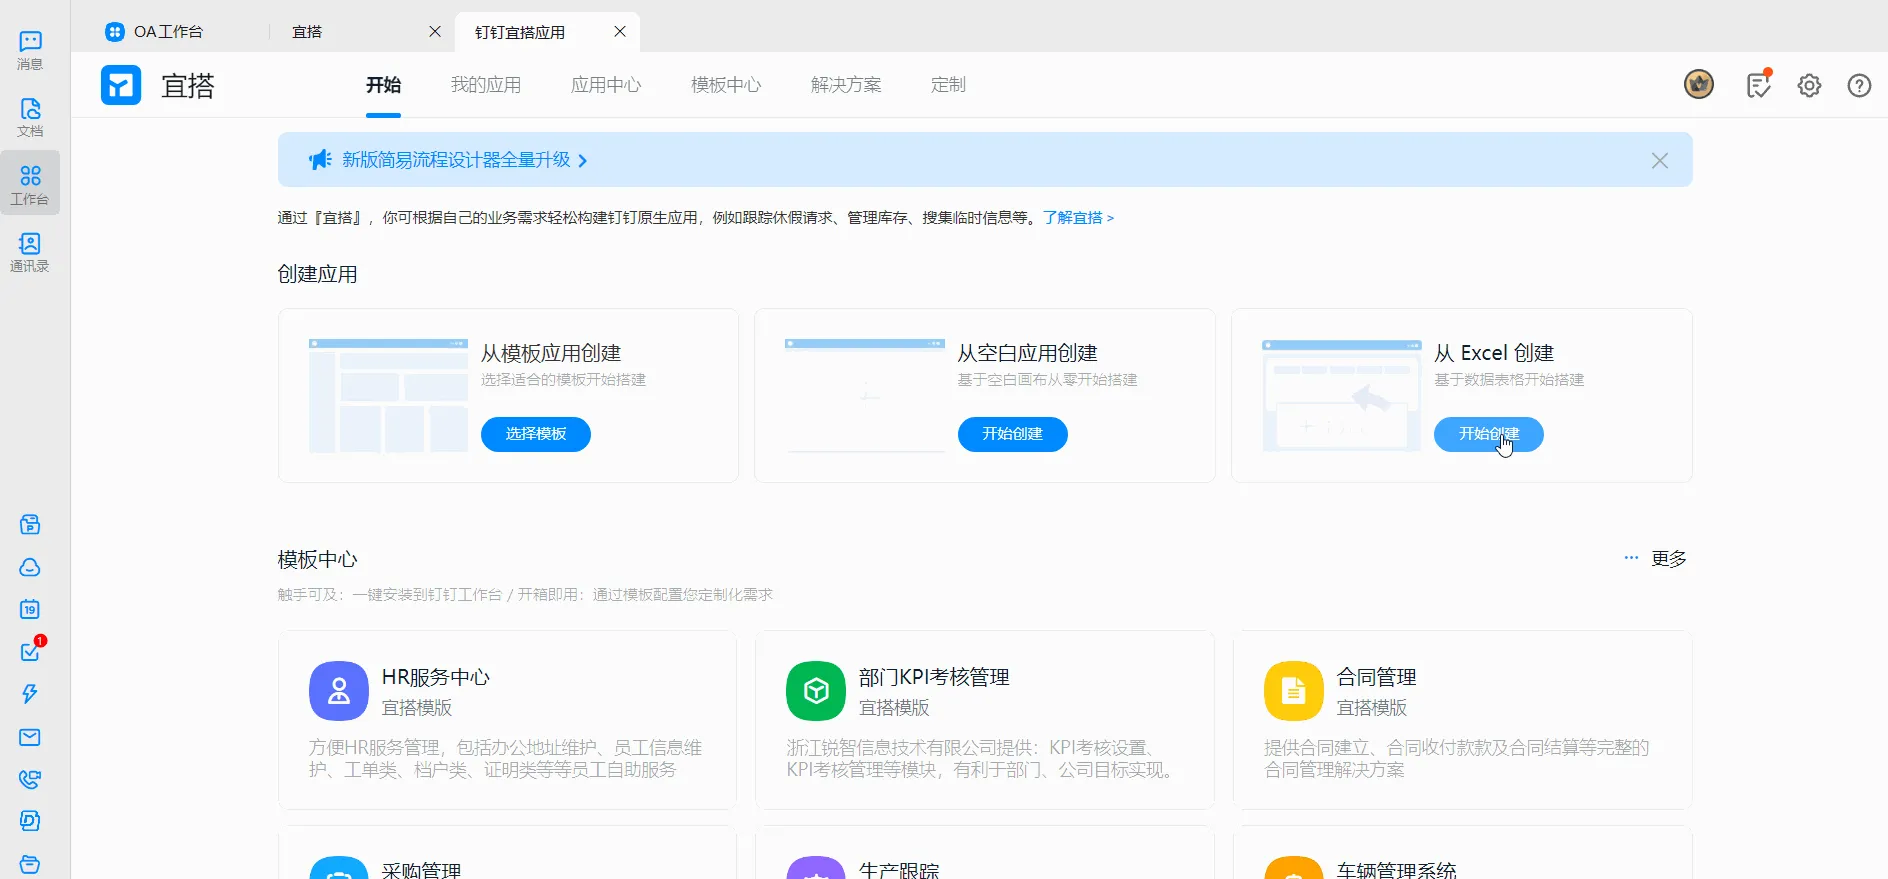Screen dimensions: 1888x879
Task: Click the 从模板应用创建 preview thumbnail
Action: click(x=388, y=396)
